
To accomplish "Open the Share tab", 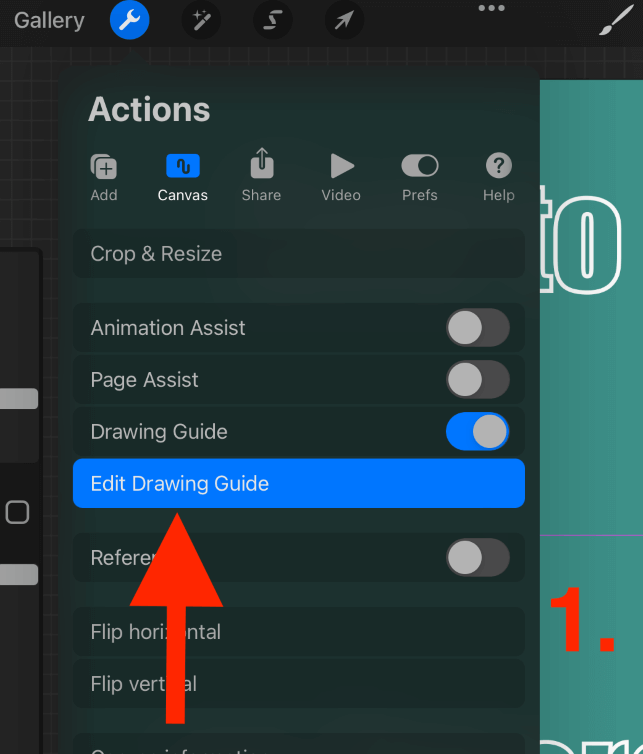I will coord(262,176).
